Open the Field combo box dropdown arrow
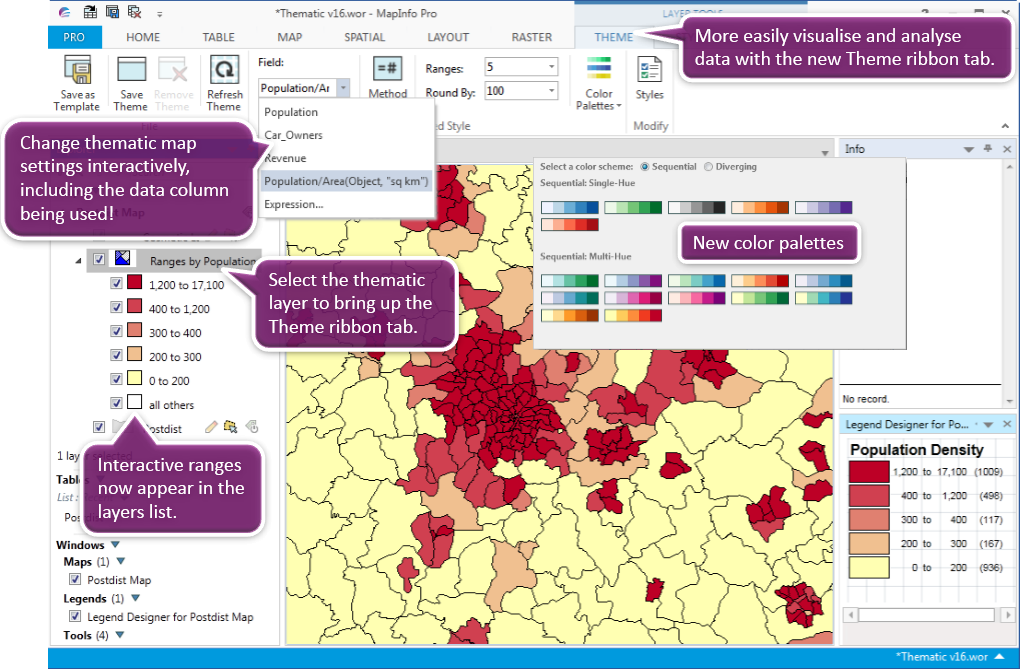Image resolution: width=1020 pixels, height=670 pixels. (x=343, y=88)
